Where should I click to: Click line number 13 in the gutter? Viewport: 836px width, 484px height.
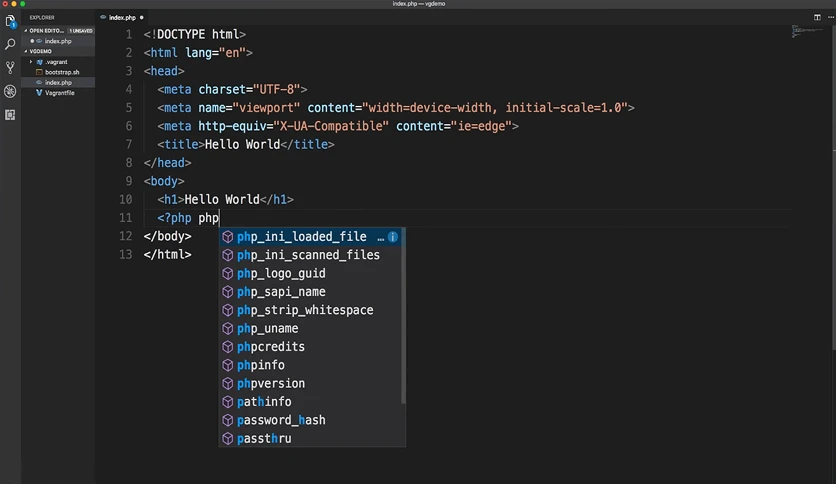point(125,255)
